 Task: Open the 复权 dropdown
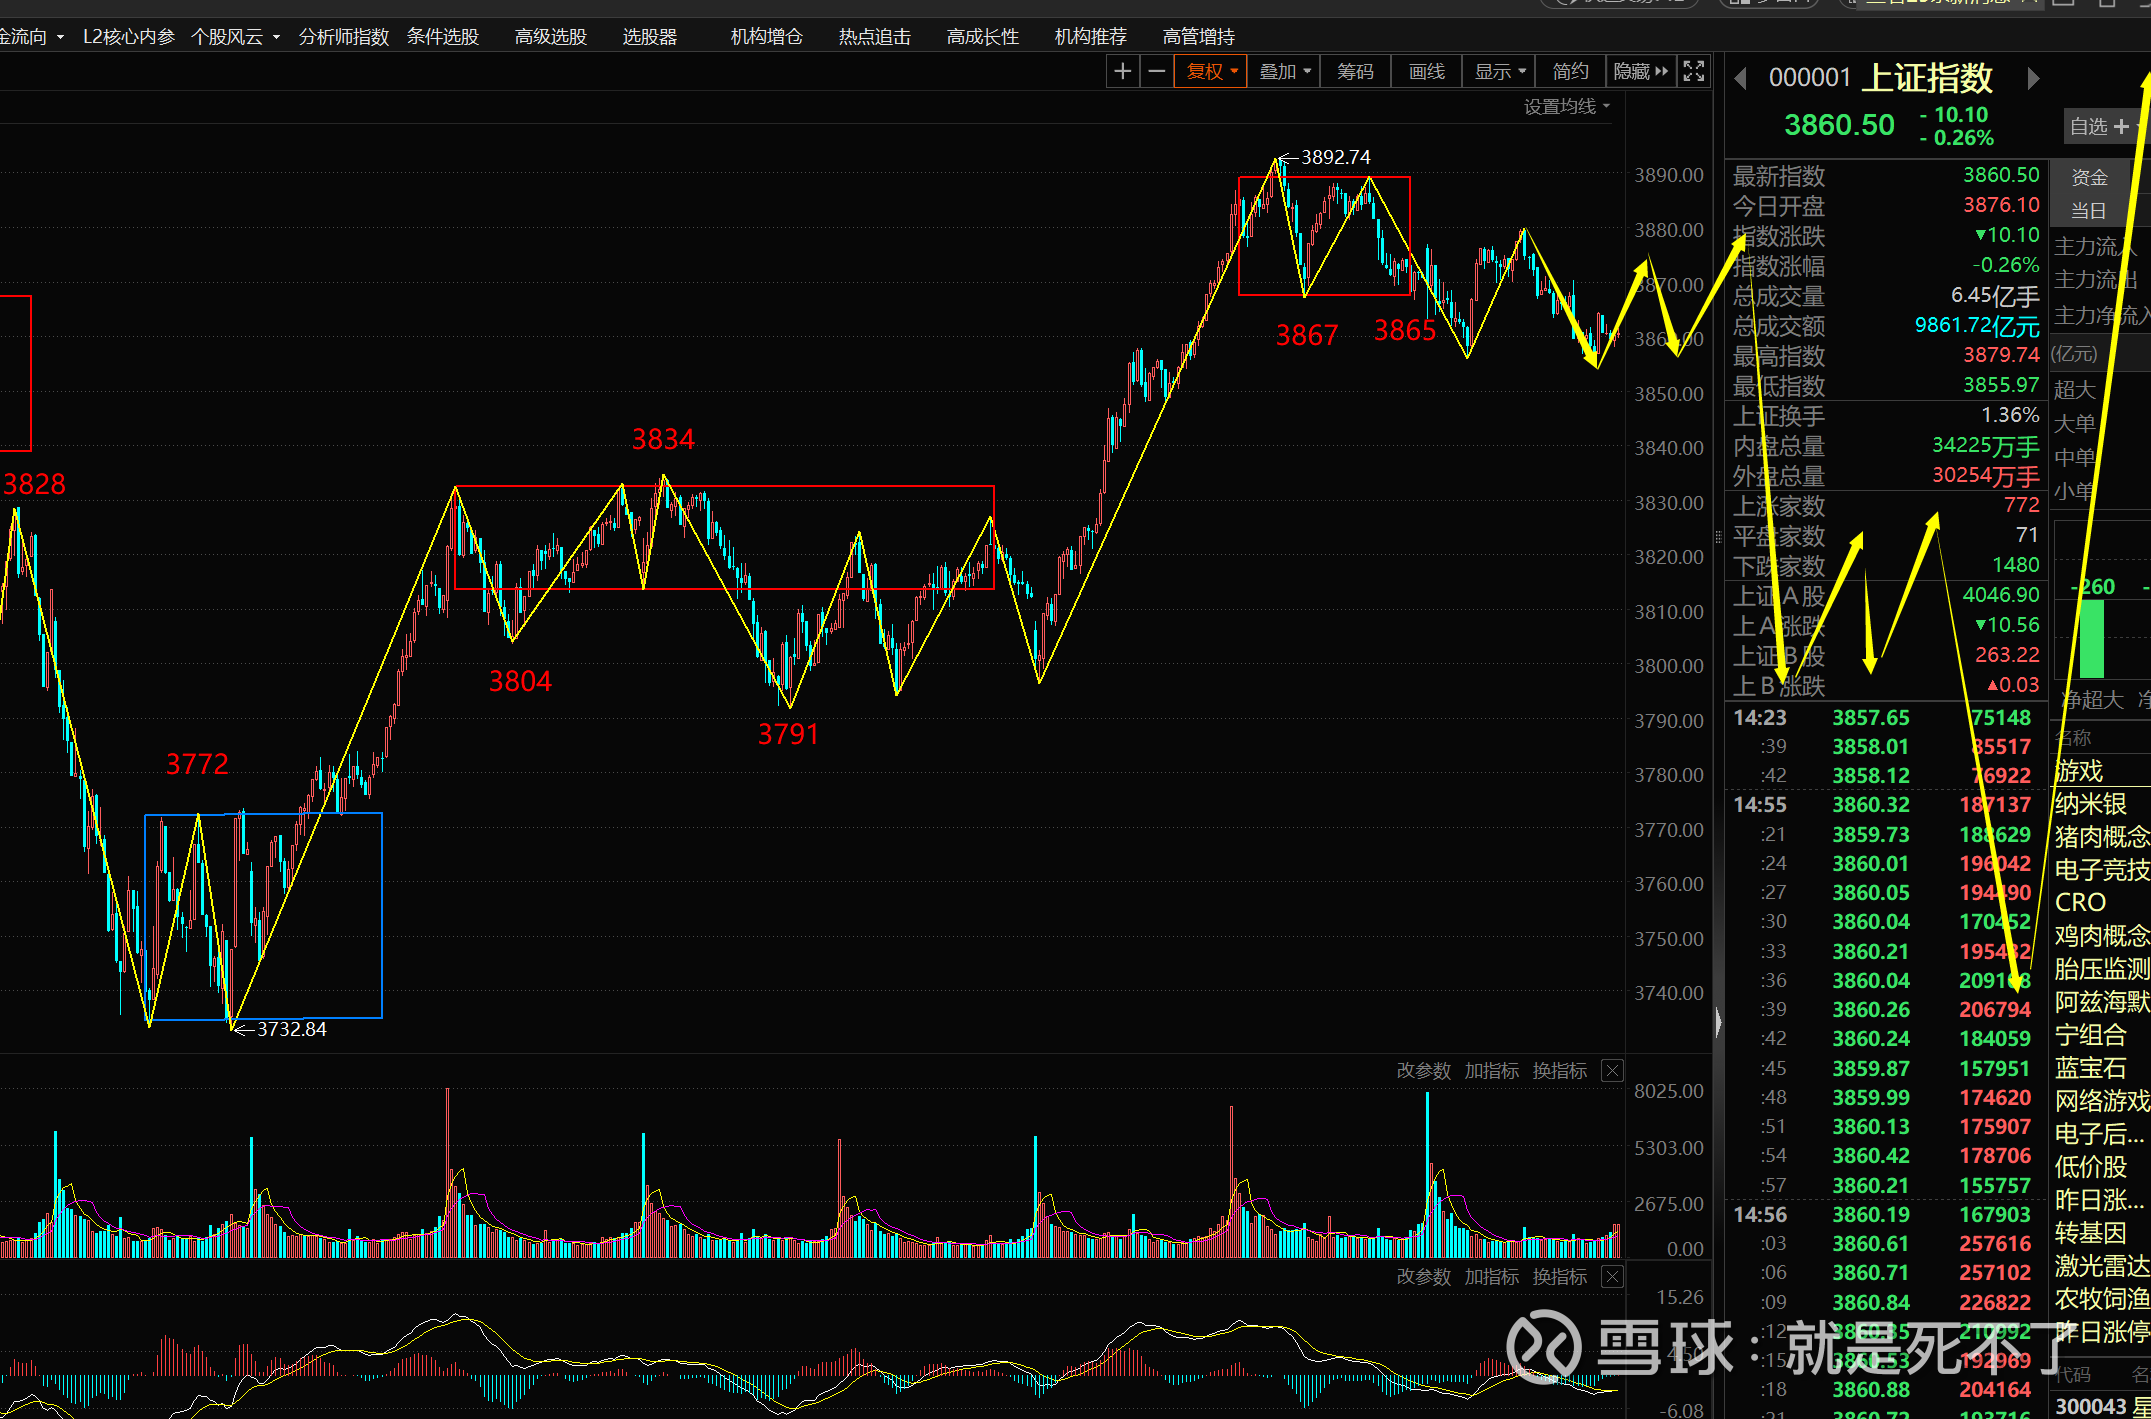(x=1211, y=71)
